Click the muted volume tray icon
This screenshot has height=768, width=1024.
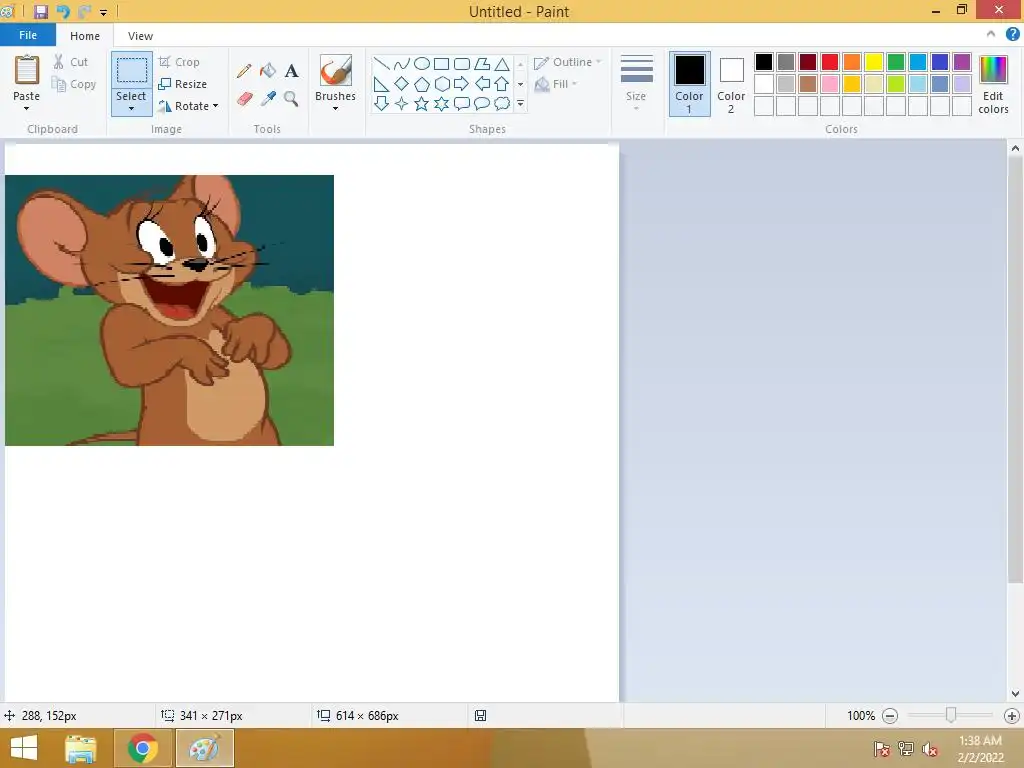click(929, 749)
